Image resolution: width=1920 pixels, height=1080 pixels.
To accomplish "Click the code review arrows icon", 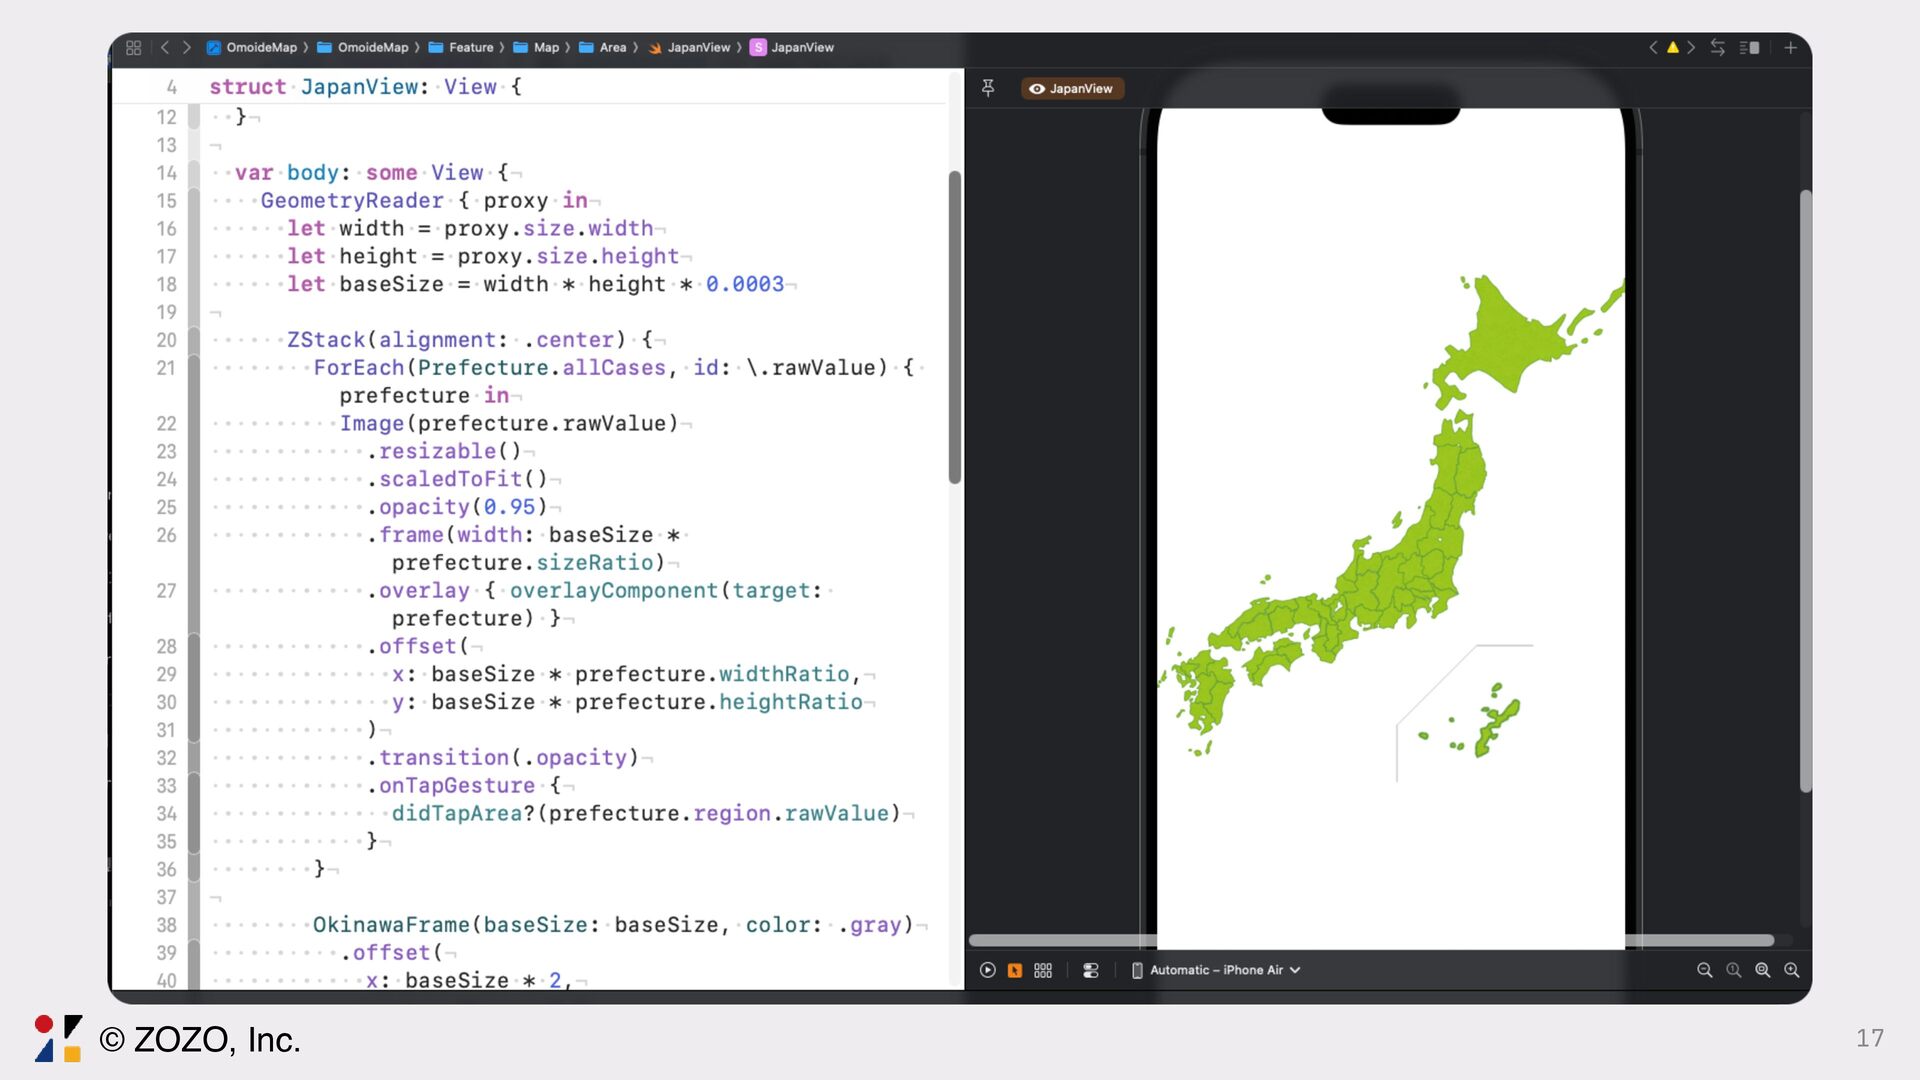I will tap(1717, 47).
